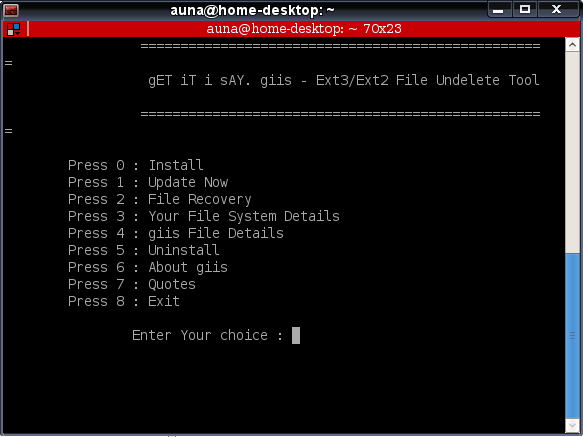Maximize the terminal window
583x437 pixels.
[525, 10]
